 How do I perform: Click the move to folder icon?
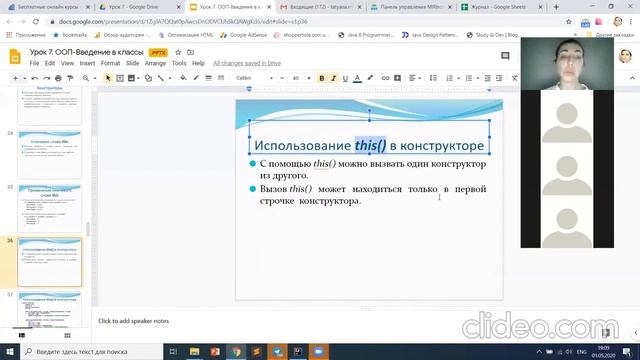point(190,52)
